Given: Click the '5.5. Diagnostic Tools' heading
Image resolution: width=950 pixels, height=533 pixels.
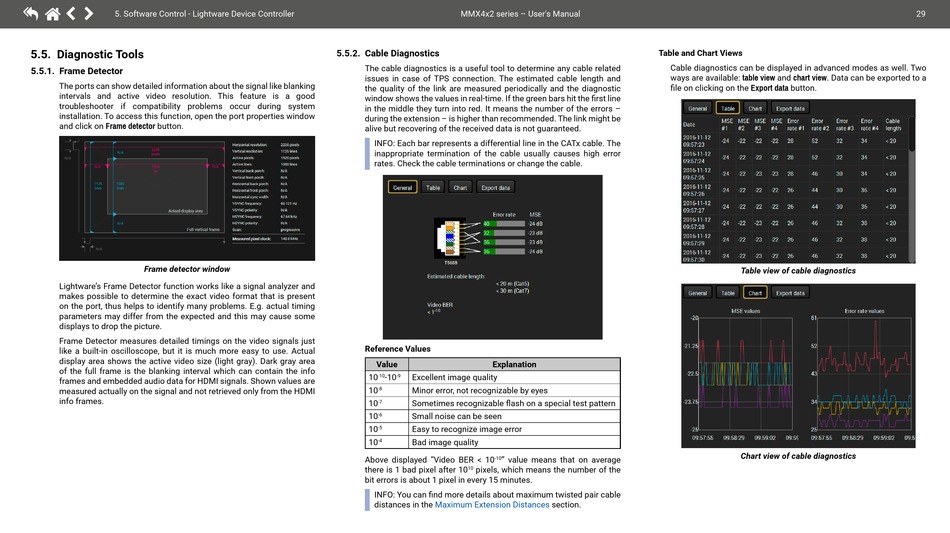Looking at the screenshot, I should pyautogui.click(x=87, y=54).
